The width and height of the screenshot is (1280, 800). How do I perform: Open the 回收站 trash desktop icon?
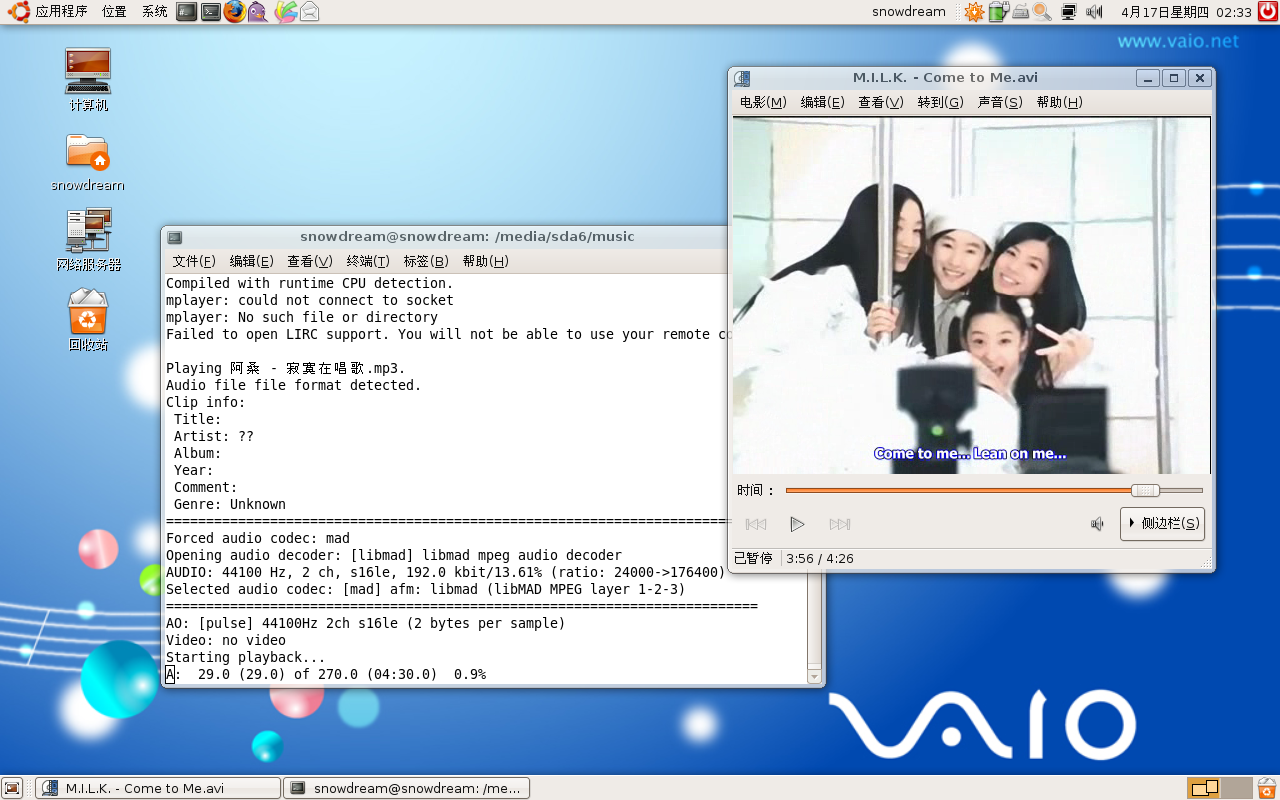click(88, 320)
